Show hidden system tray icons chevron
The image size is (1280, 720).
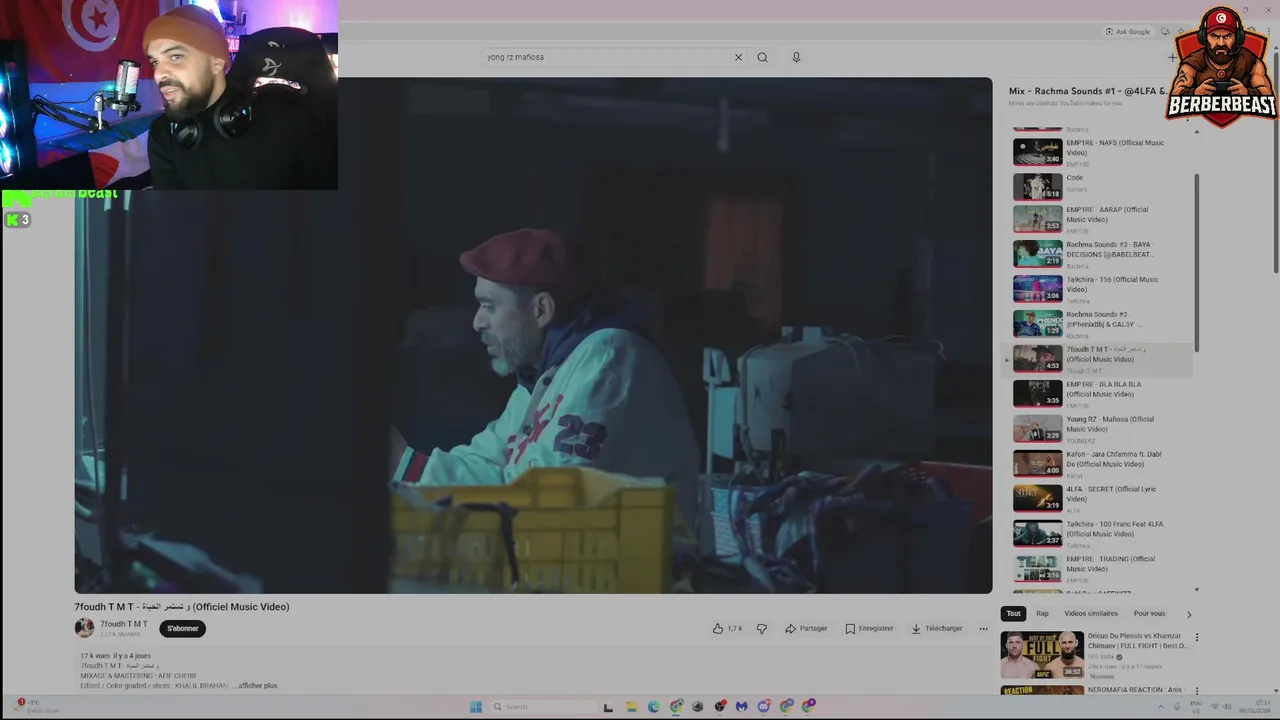click(1160, 707)
